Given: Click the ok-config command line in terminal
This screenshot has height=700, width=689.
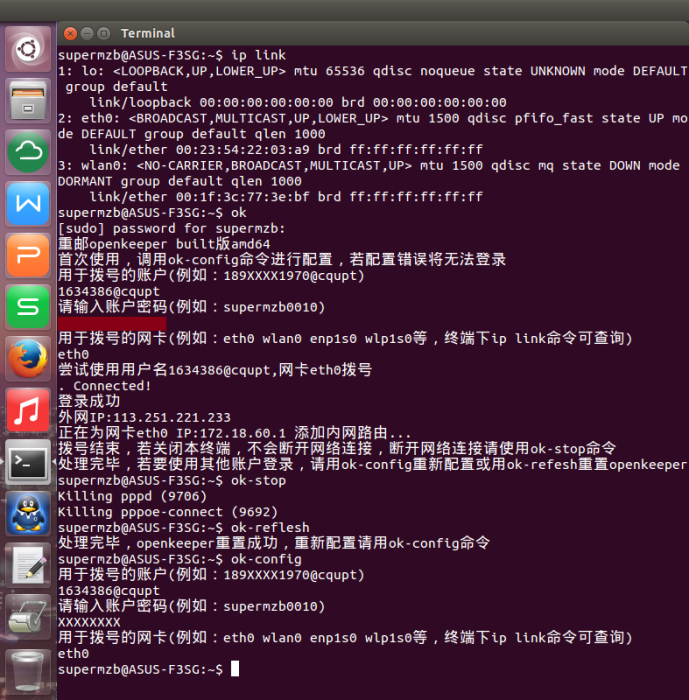Looking at the screenshot, I should pos(180,559).
